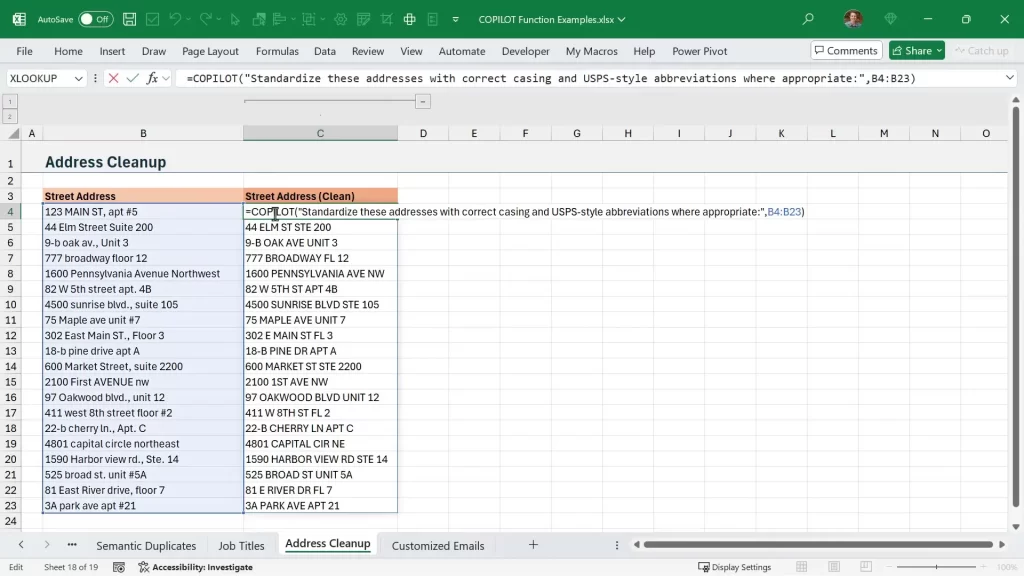This screenshot has width=1024, height=576.
Task: Expand the formula bar
Action: coord(1010,78)
